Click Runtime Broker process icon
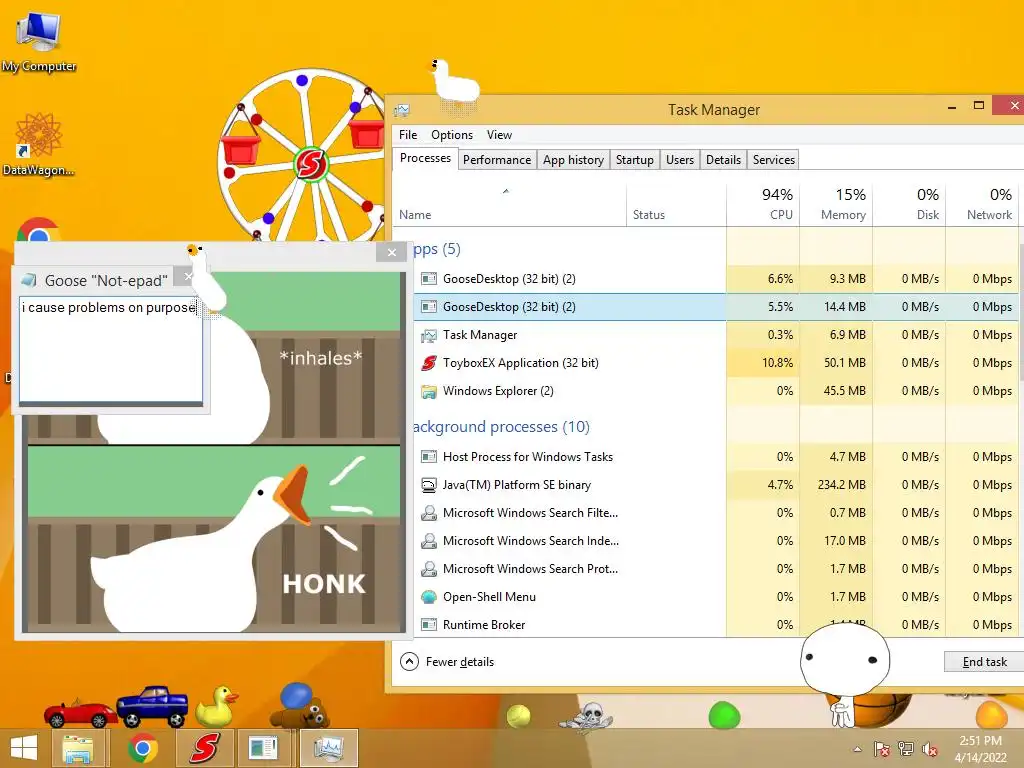Viewport: 1024px width, 768px height. click(428, 625)
